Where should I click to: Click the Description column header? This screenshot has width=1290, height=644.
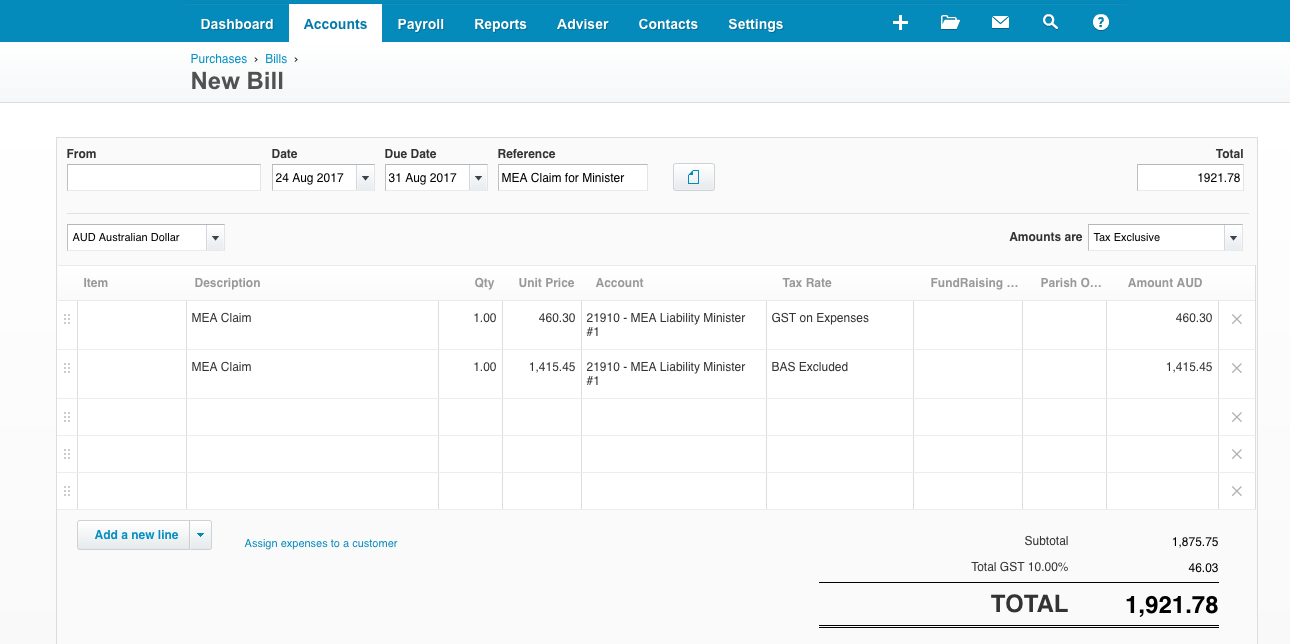(x=227, y=283)
